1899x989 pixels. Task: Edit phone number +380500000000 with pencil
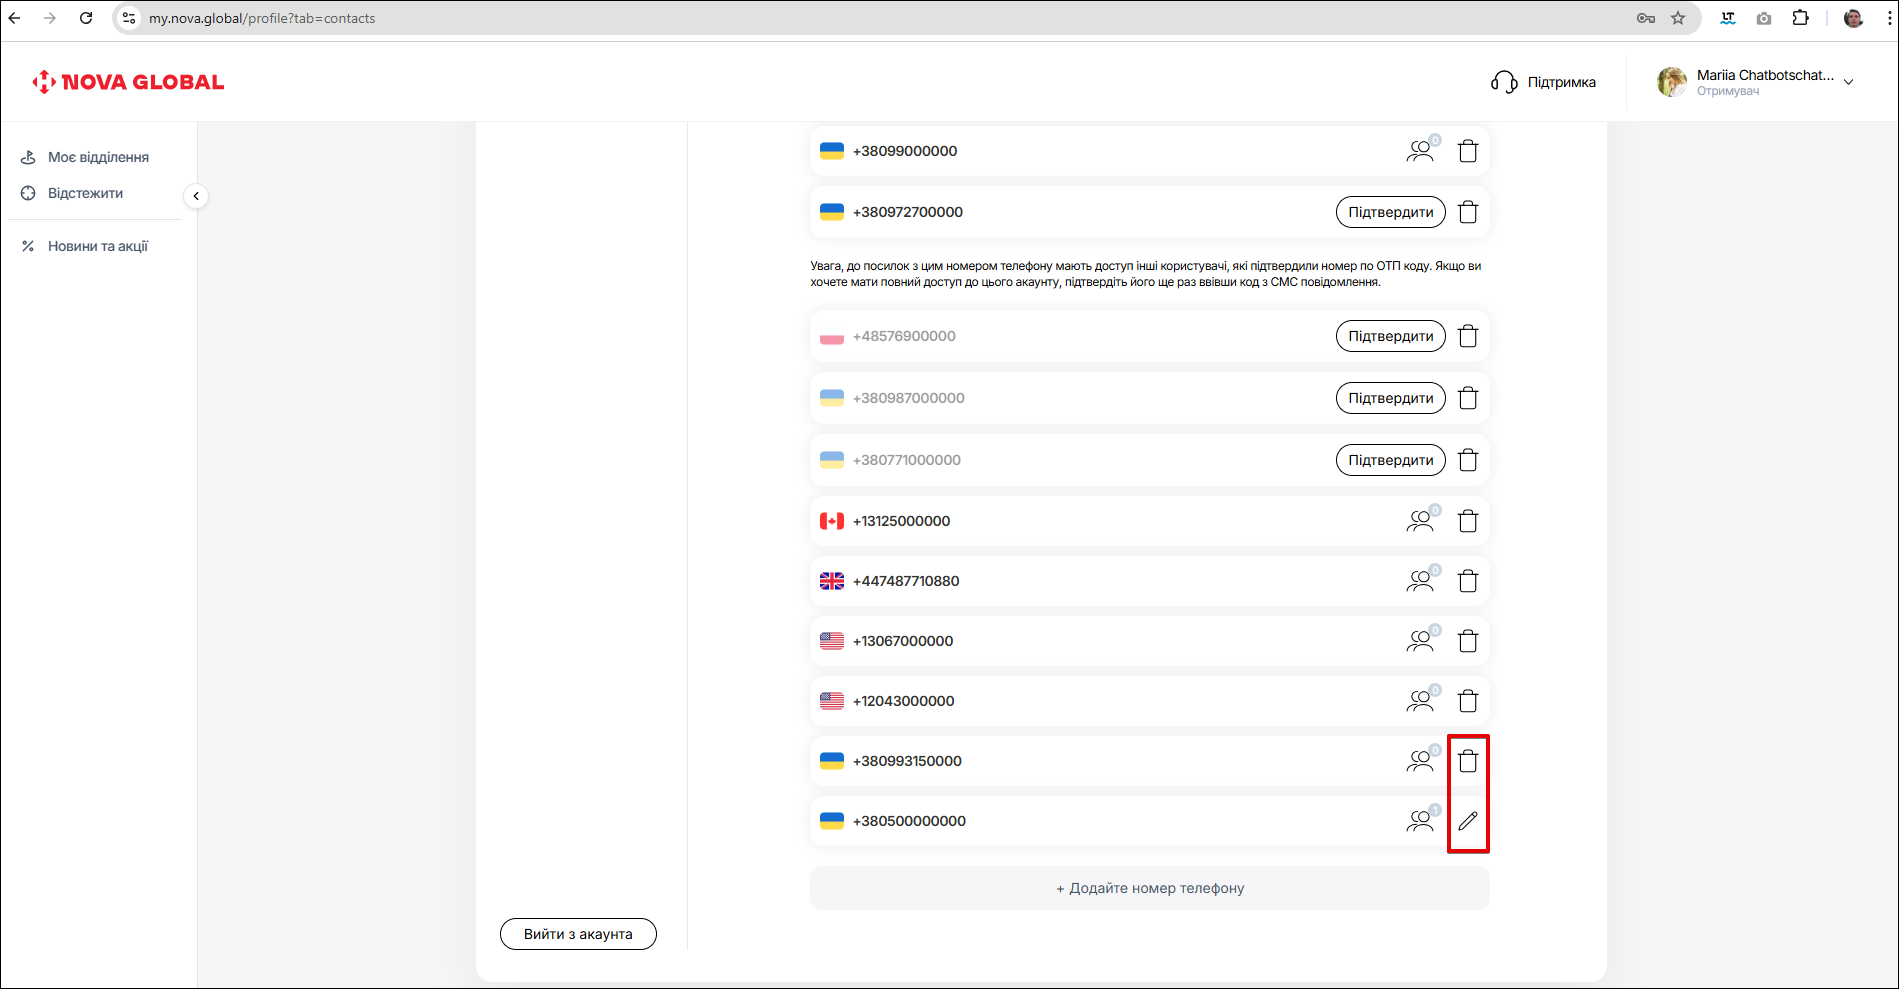pyautogui.click(x=1467, y=821)
